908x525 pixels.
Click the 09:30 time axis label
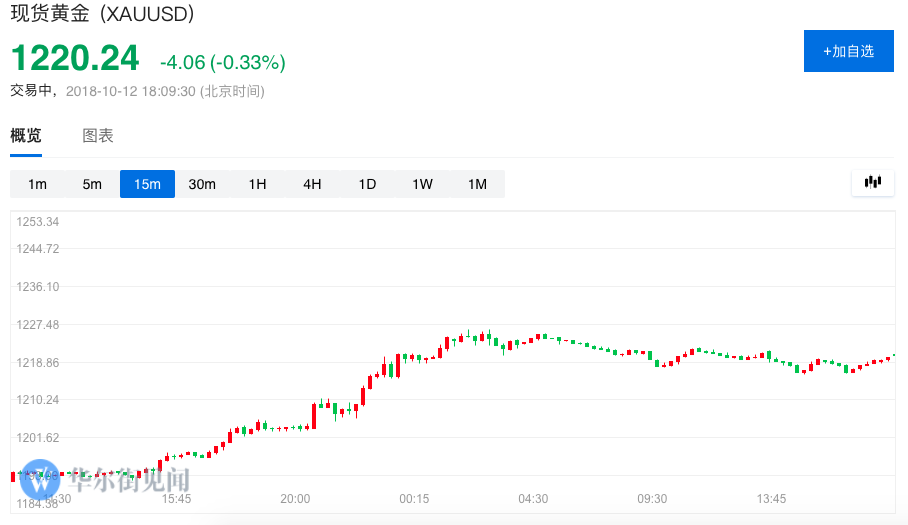pos(652,499)
